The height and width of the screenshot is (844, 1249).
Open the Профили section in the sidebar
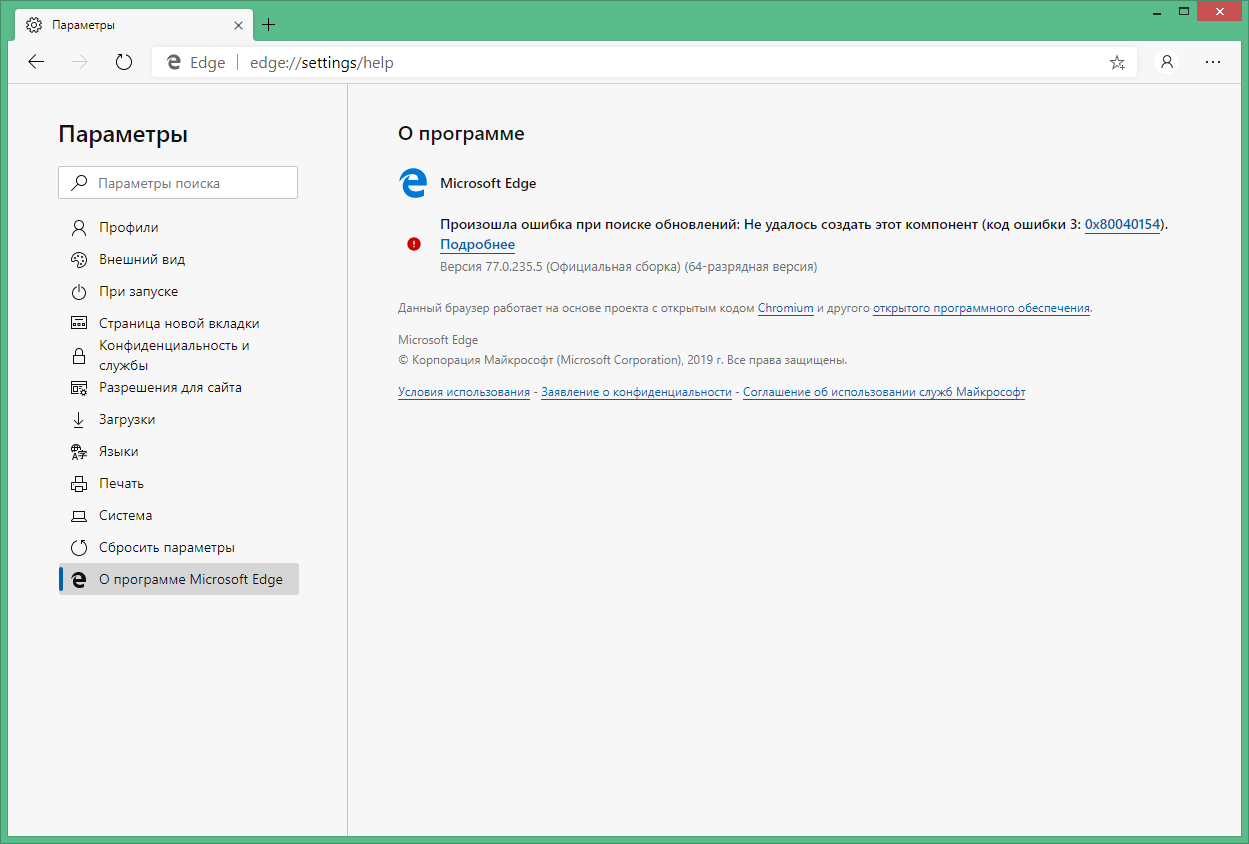pyautogui.click(x=78, y=227)
